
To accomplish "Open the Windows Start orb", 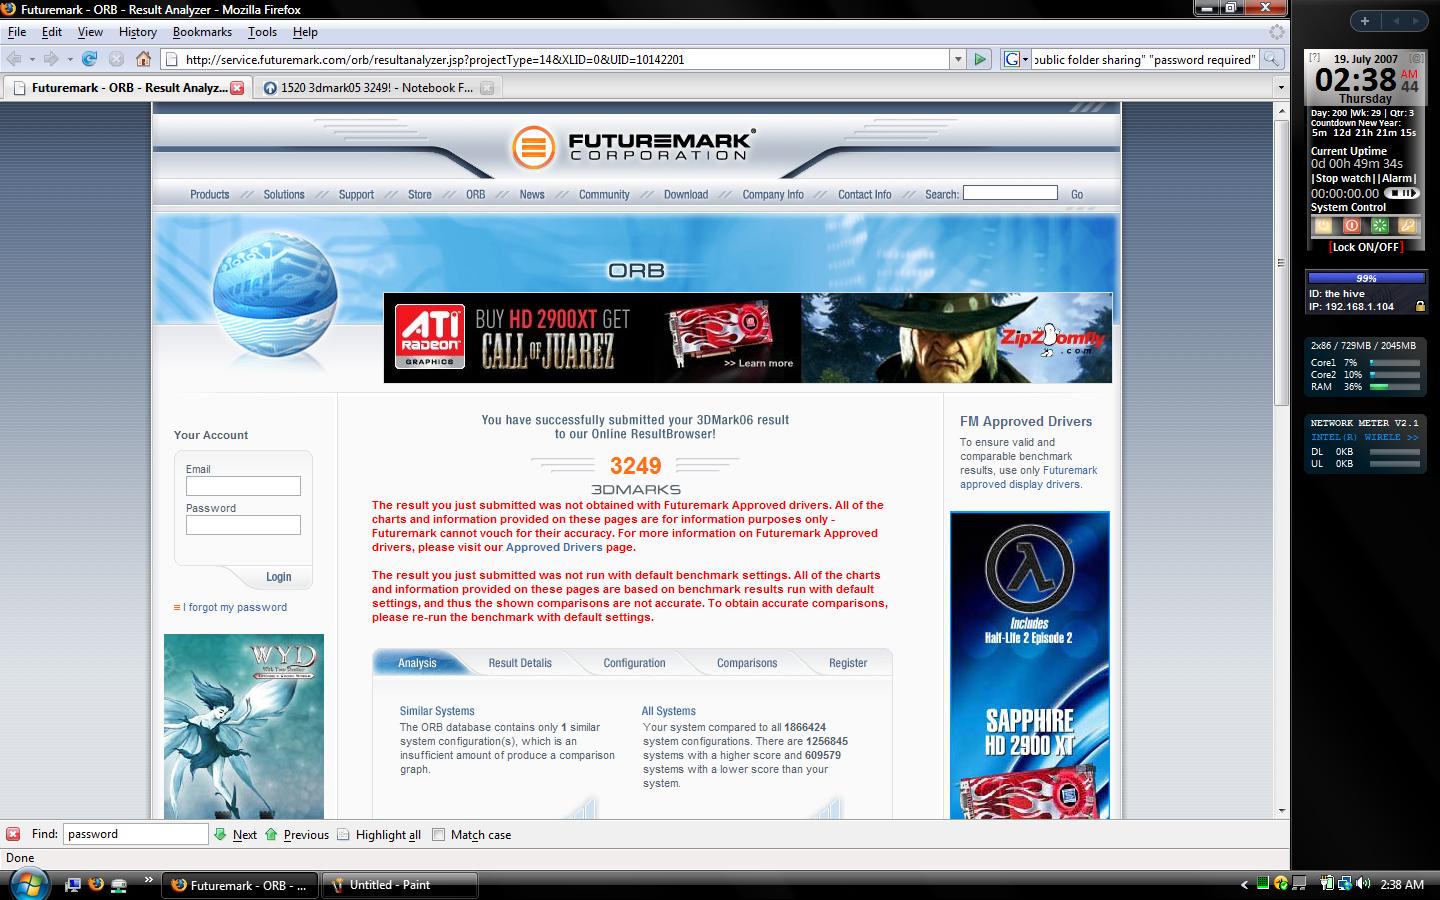I will pos(29,884).
